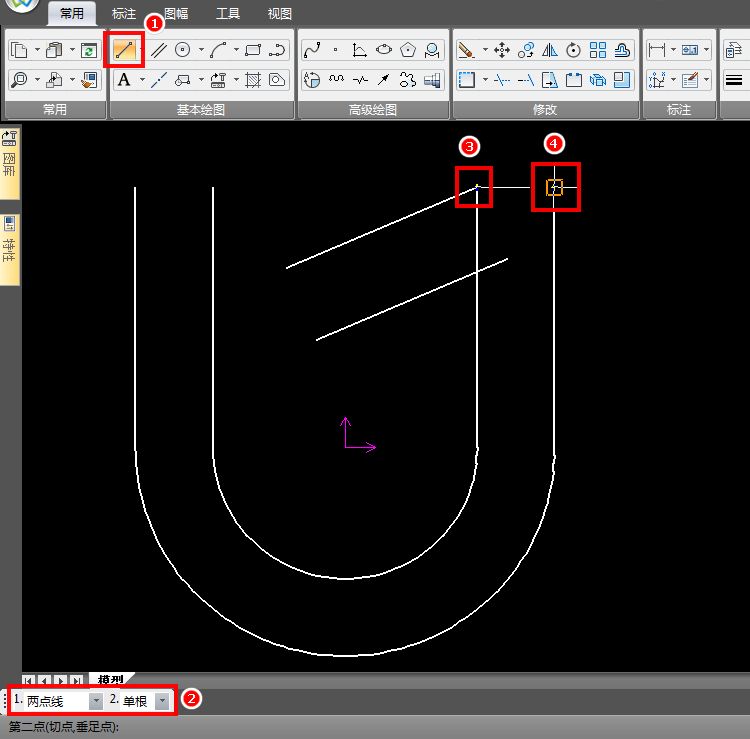Click the snap marker on right line
The height and width of the screenshot is (739, 750).
click(x=555, y=187)
